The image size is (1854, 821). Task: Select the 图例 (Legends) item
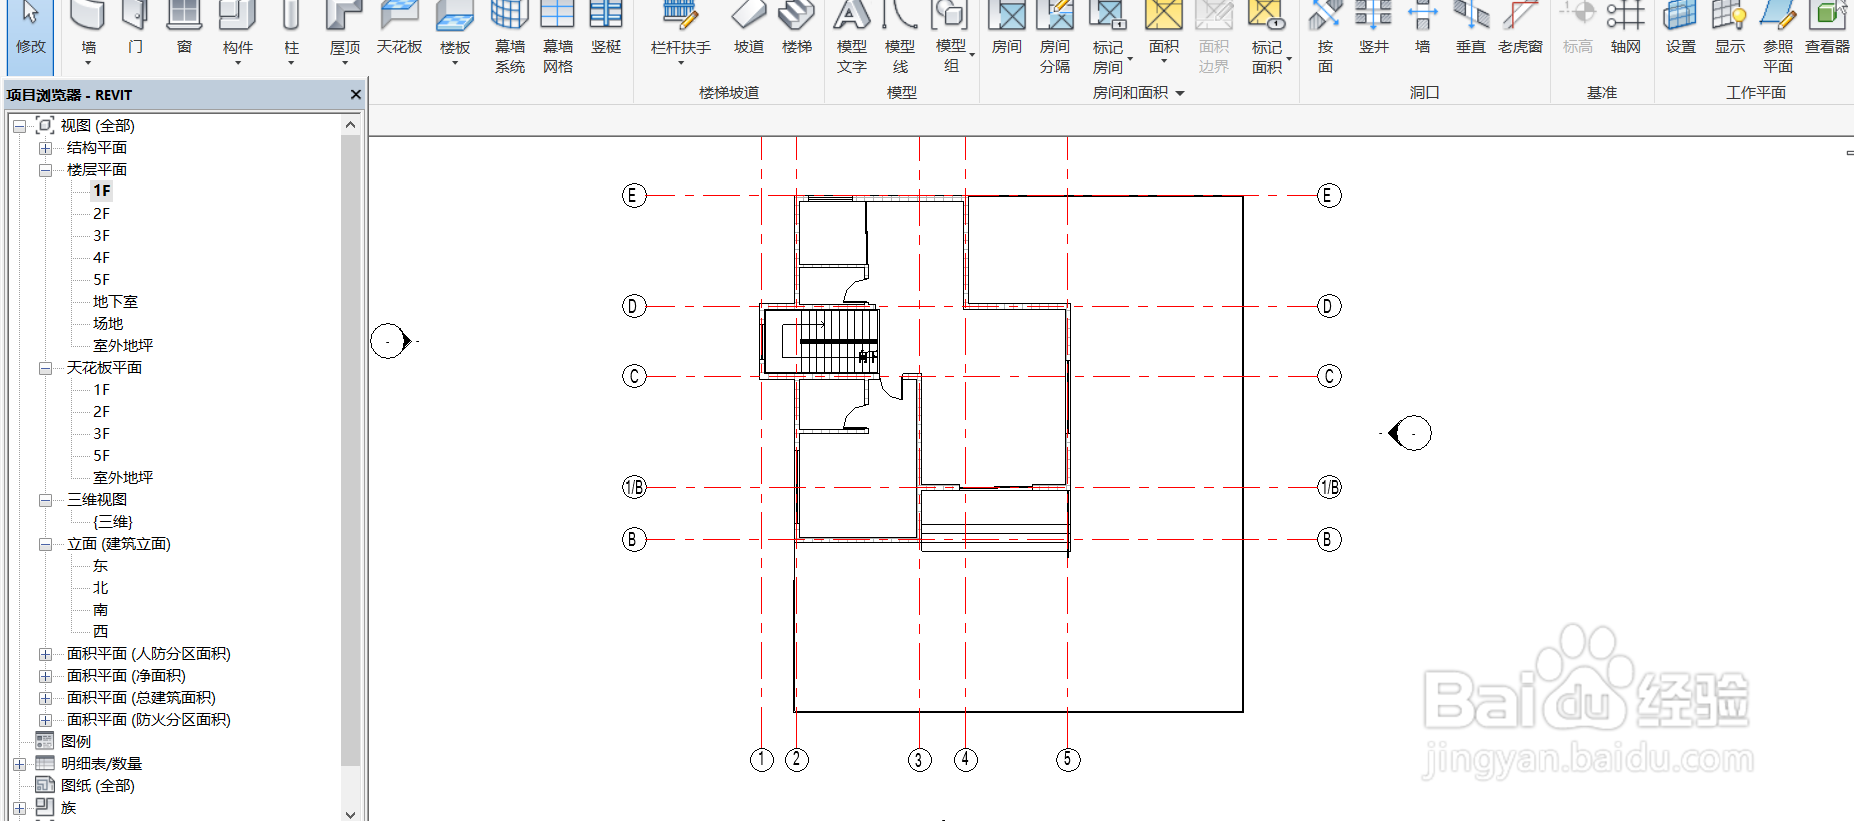click(75, 742)
